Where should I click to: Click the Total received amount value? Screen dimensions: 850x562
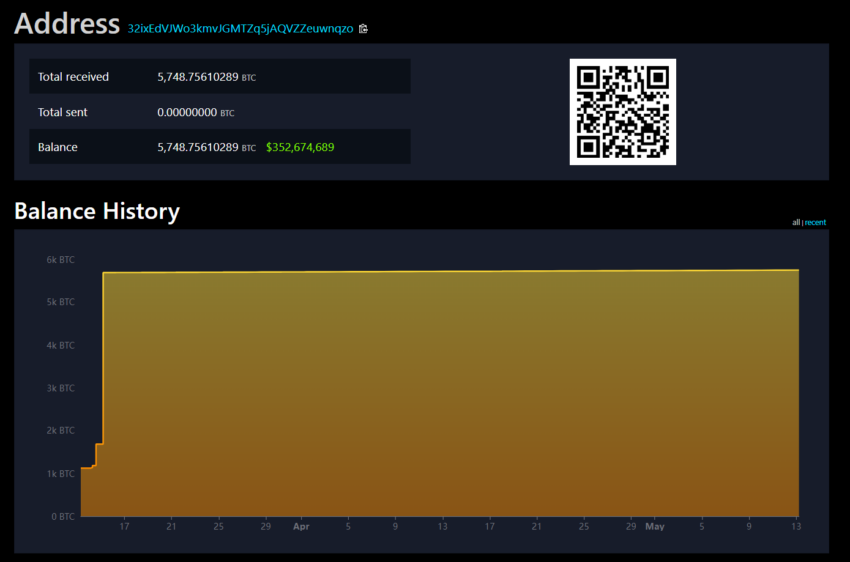pyautogui.click(x=198, y=77)
